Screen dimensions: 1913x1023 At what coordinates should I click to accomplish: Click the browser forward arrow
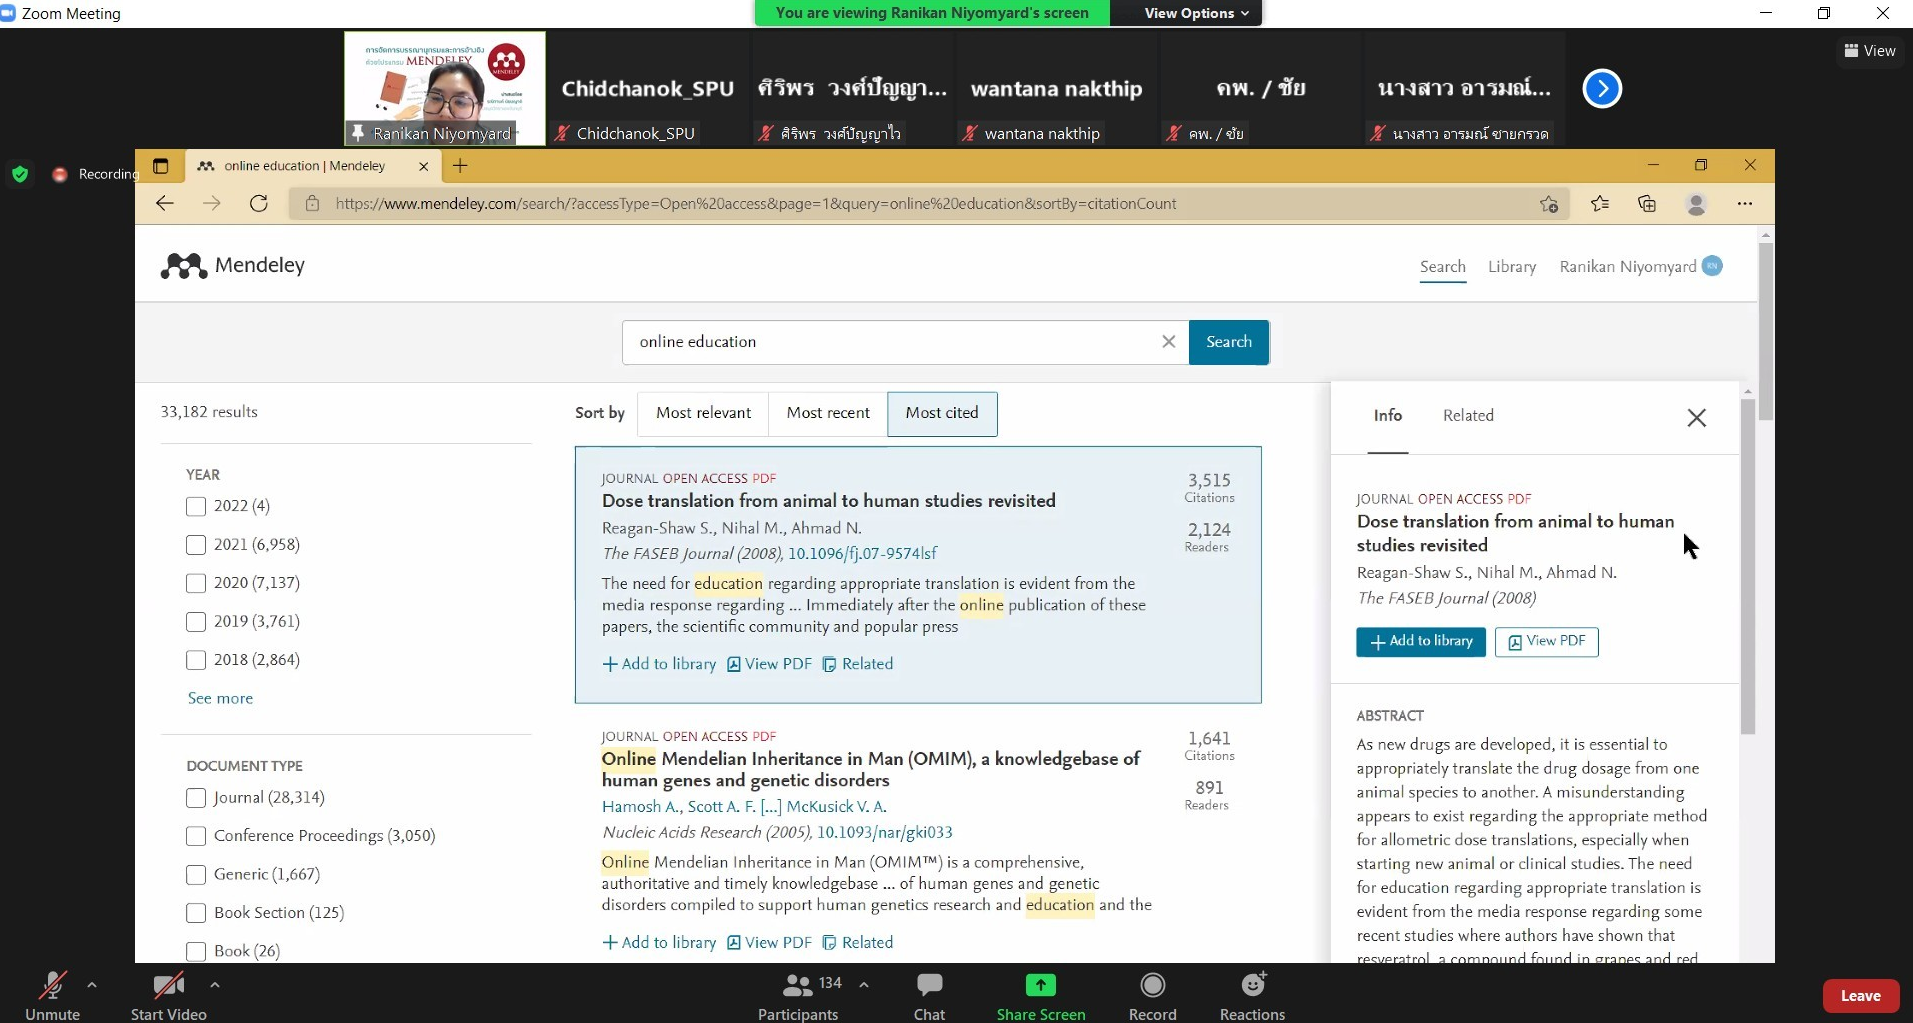click(212, 204)
